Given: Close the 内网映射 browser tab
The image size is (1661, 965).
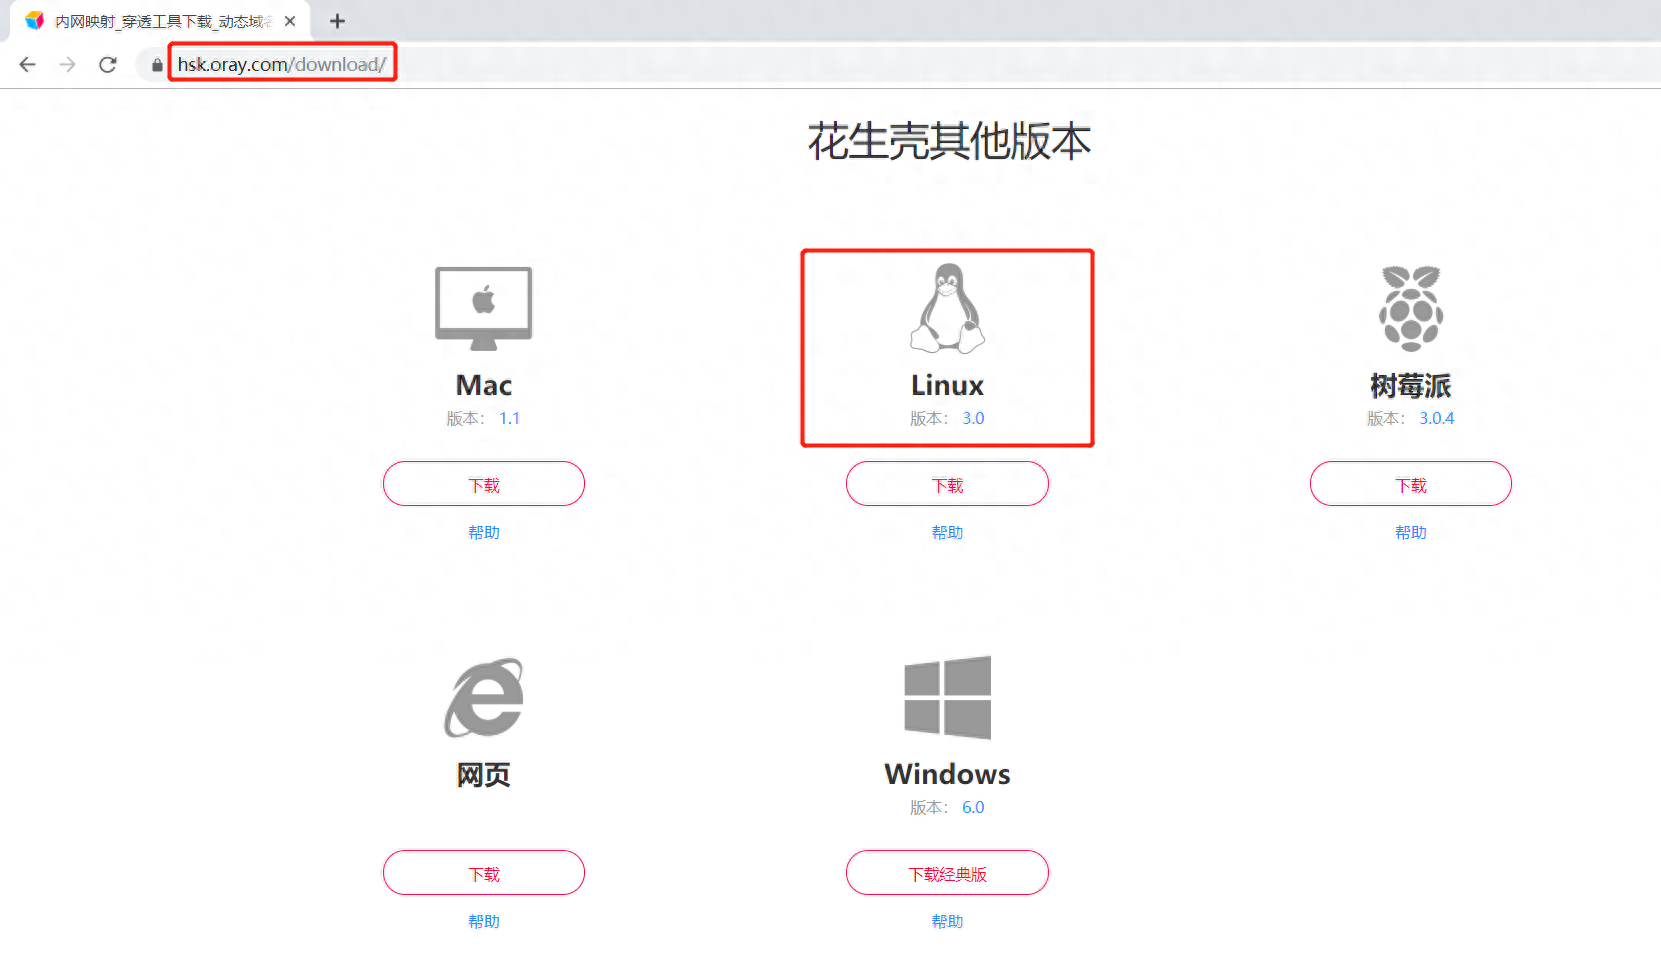Looking at the screenshot, I should pyautogui.click(x=290, y=21).
